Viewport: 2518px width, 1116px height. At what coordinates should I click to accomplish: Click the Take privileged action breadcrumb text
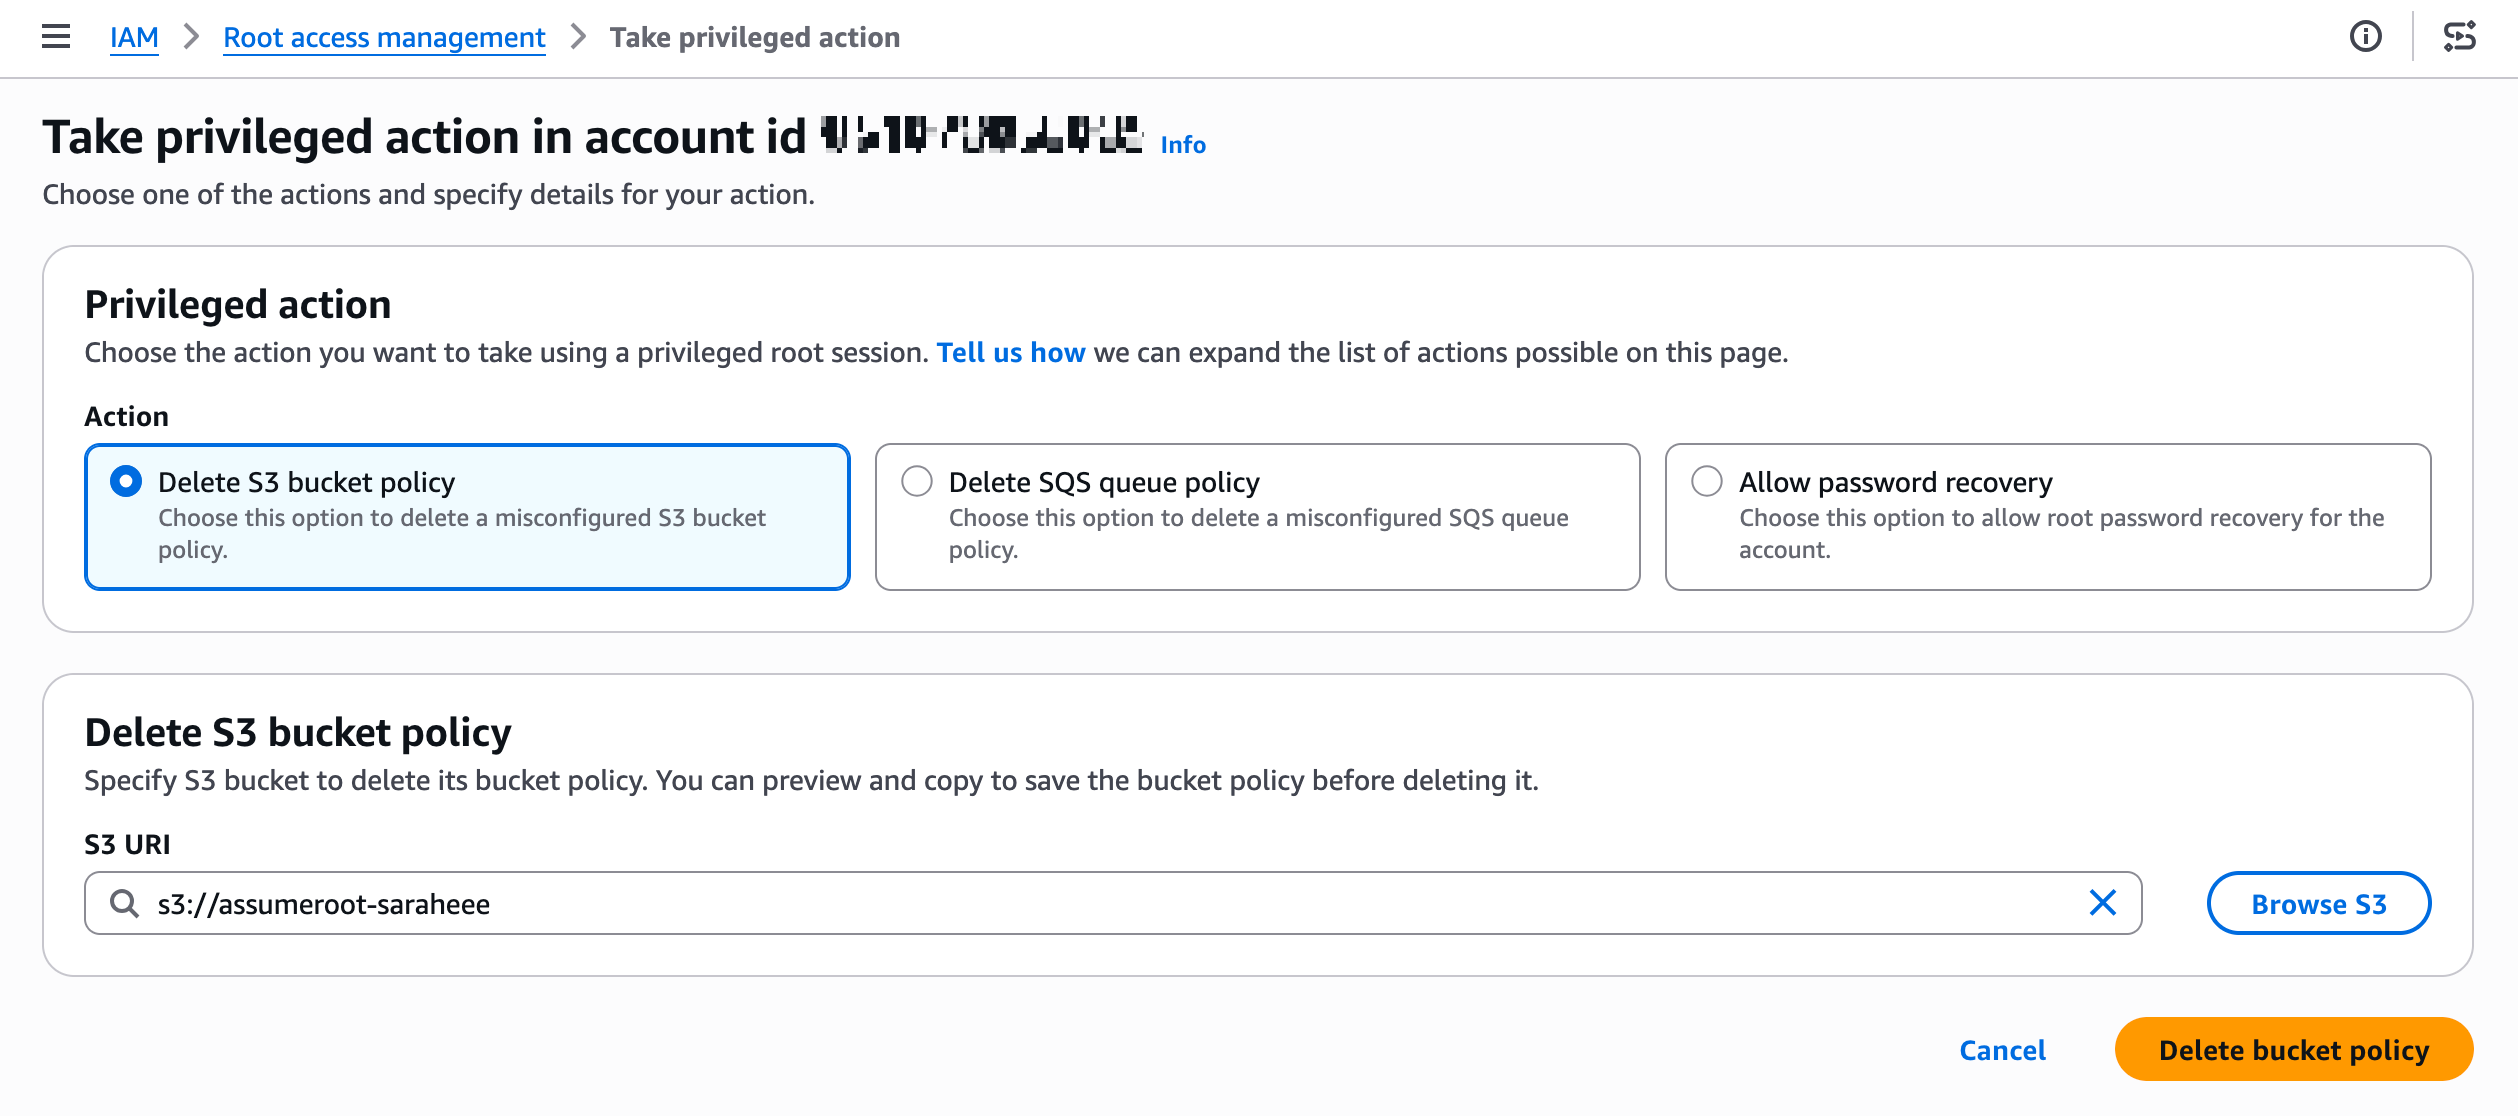(754, 37)
